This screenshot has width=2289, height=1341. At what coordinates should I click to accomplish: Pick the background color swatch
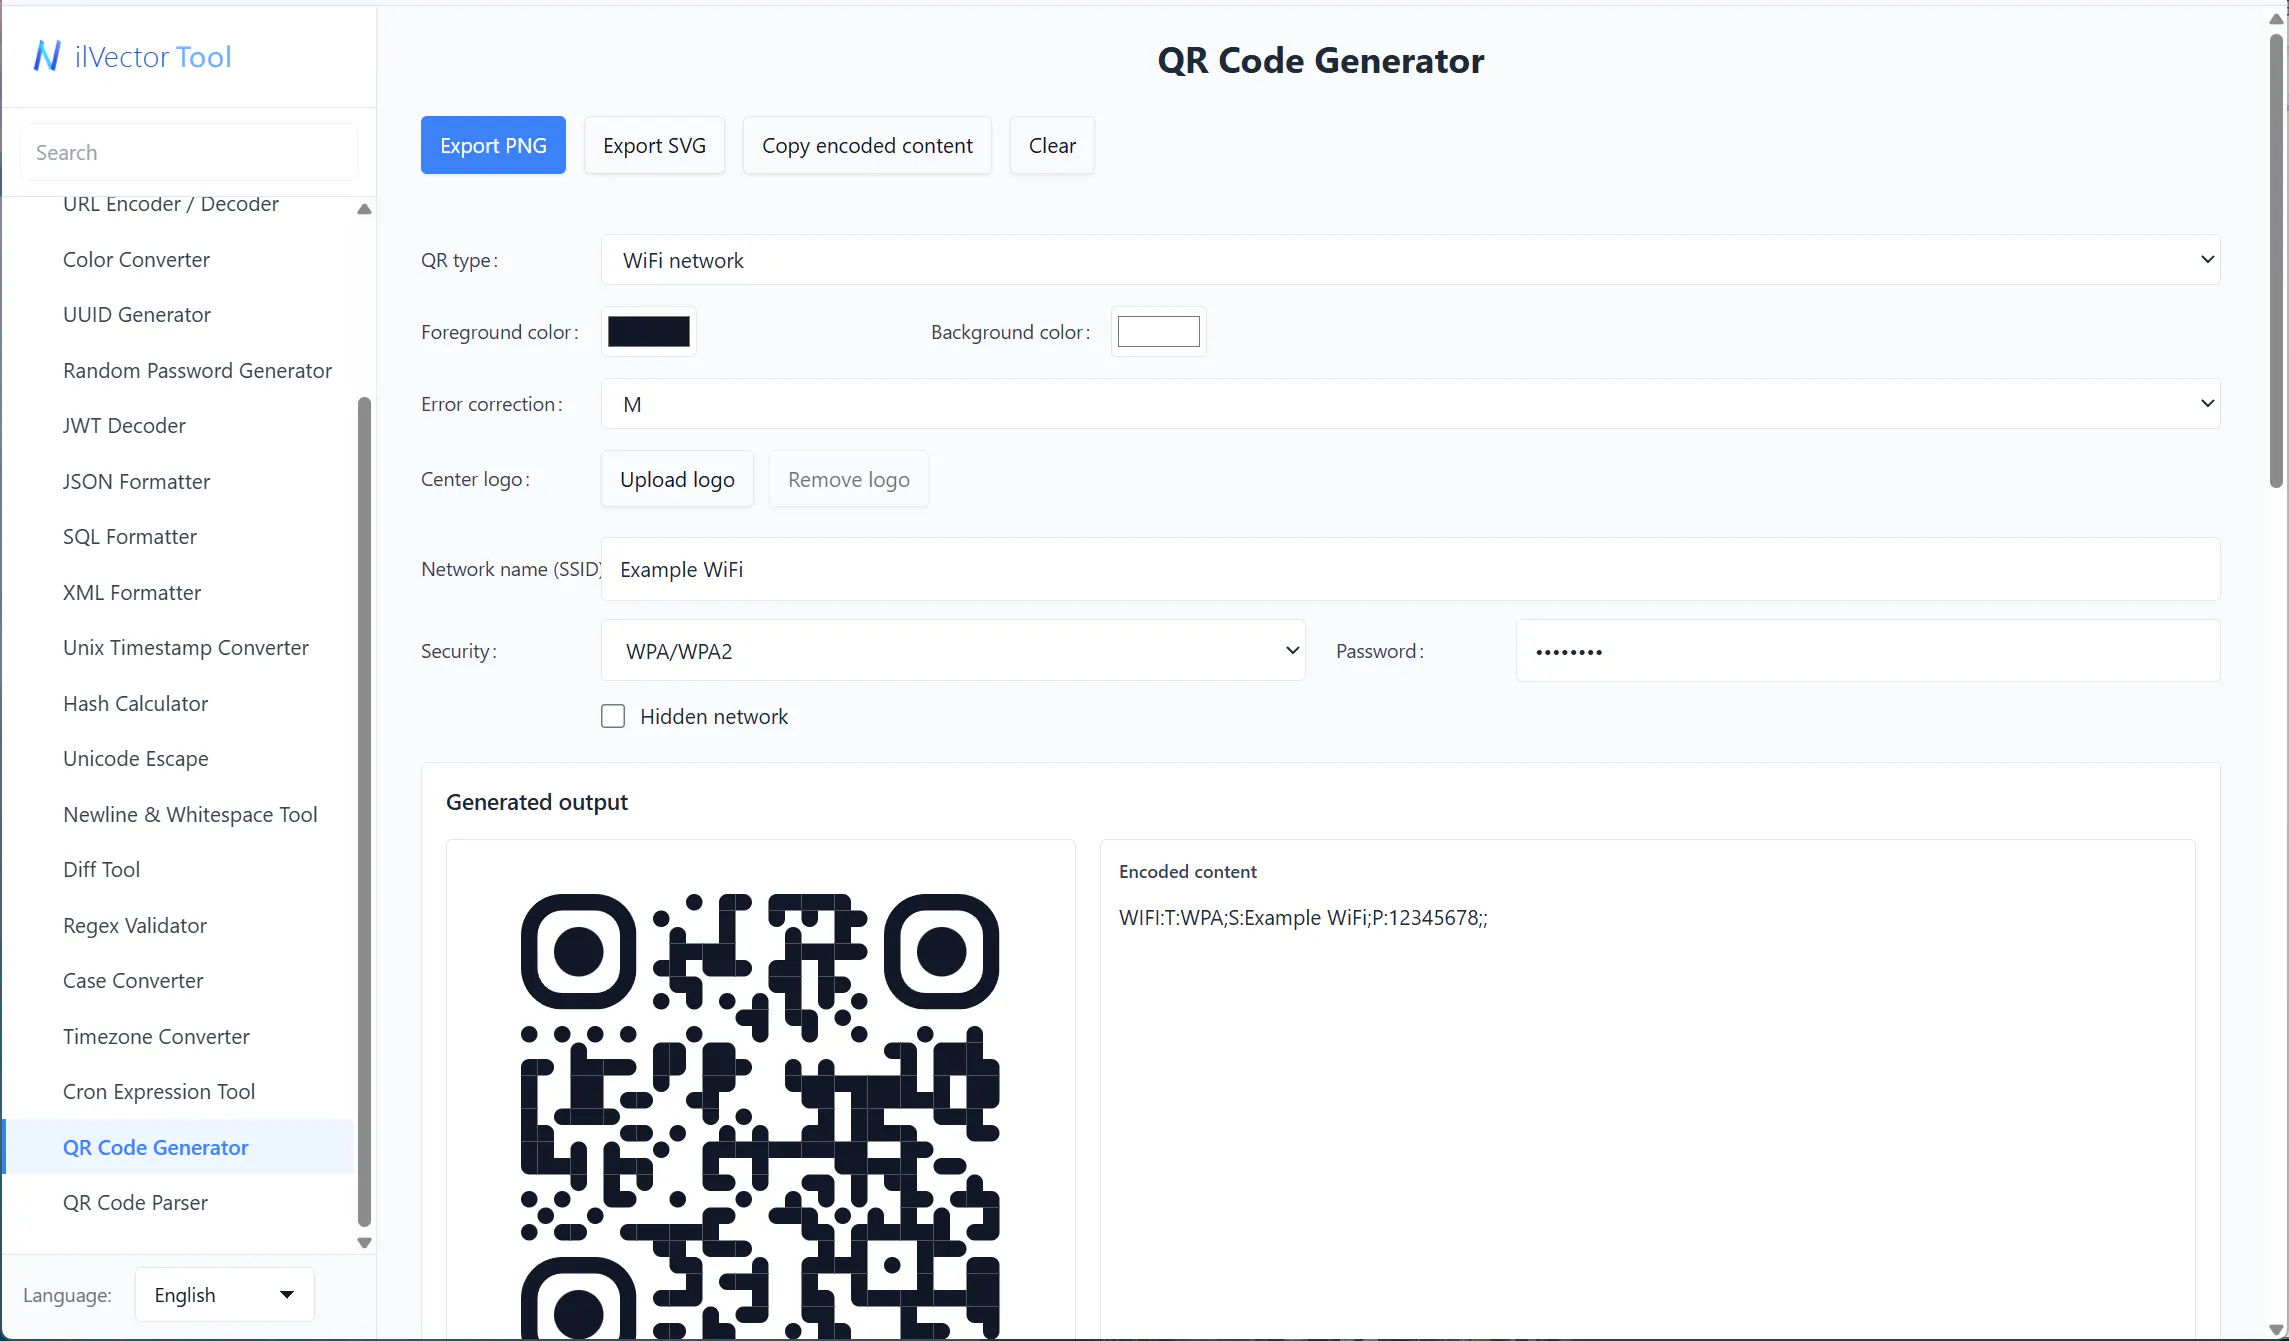1159,332
